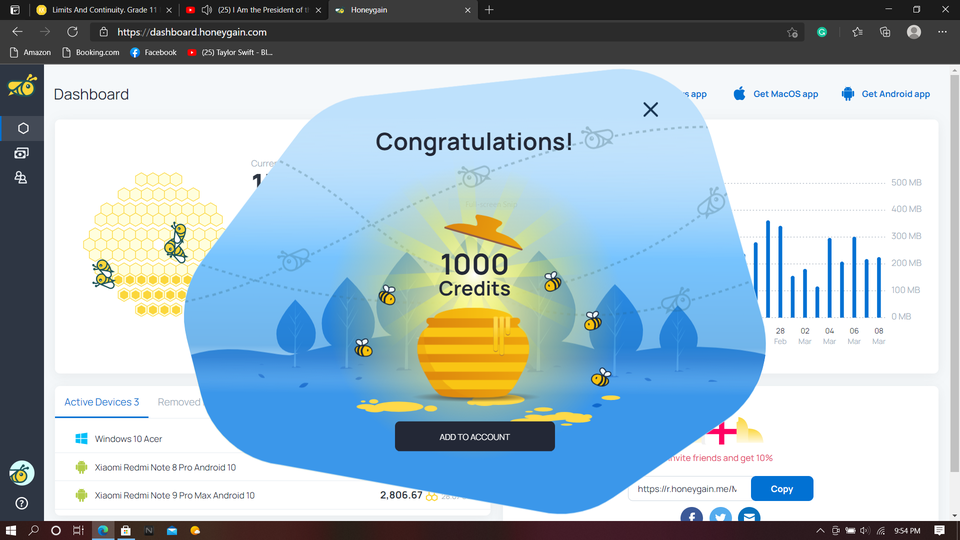Close the Congratulations popup with the X
960x540 pixels.
click(x=650, y=109)
